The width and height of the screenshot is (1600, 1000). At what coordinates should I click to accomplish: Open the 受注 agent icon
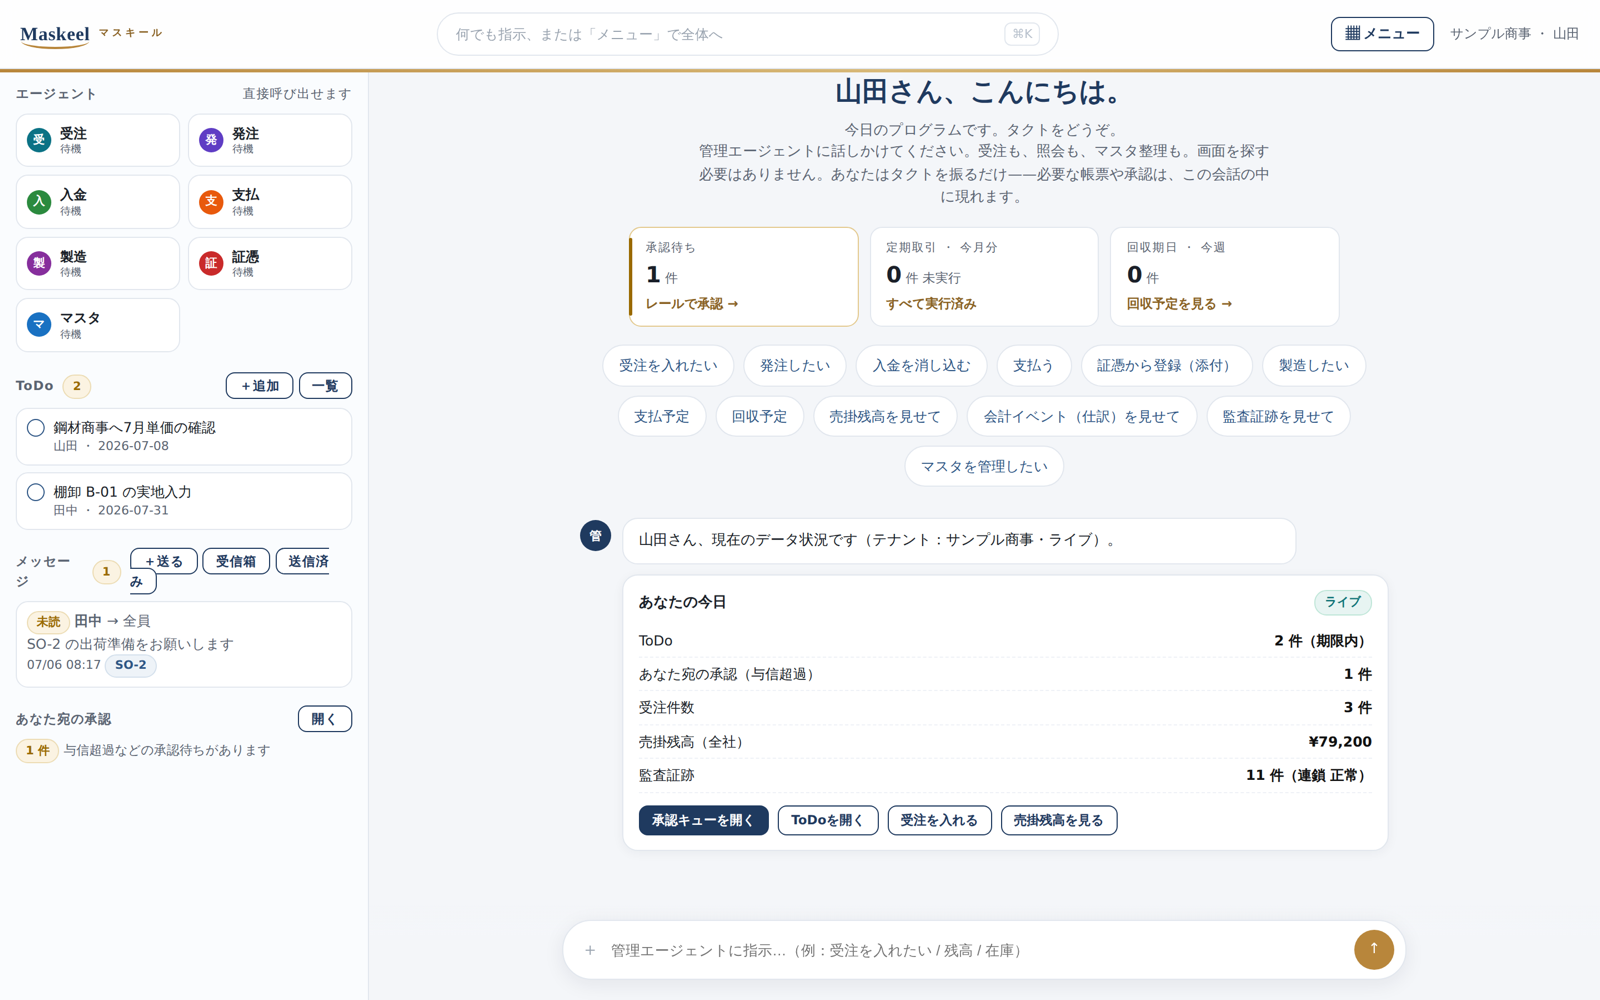tap(39, 140)
